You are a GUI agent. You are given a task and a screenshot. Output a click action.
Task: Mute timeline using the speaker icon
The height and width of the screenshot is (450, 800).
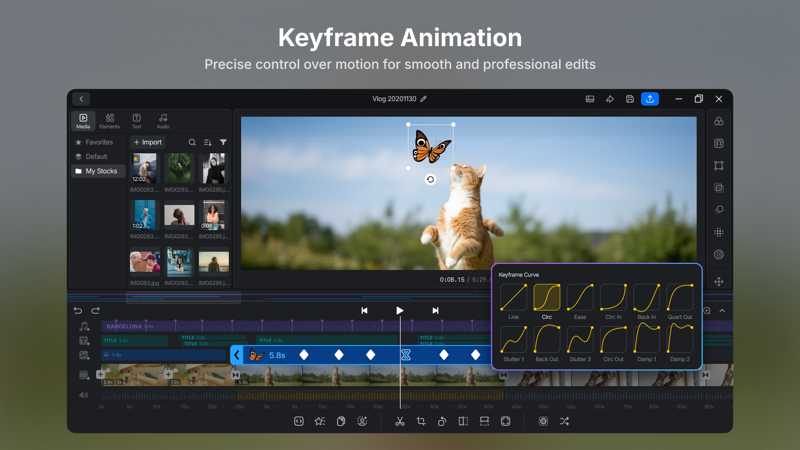click(84, 395)
